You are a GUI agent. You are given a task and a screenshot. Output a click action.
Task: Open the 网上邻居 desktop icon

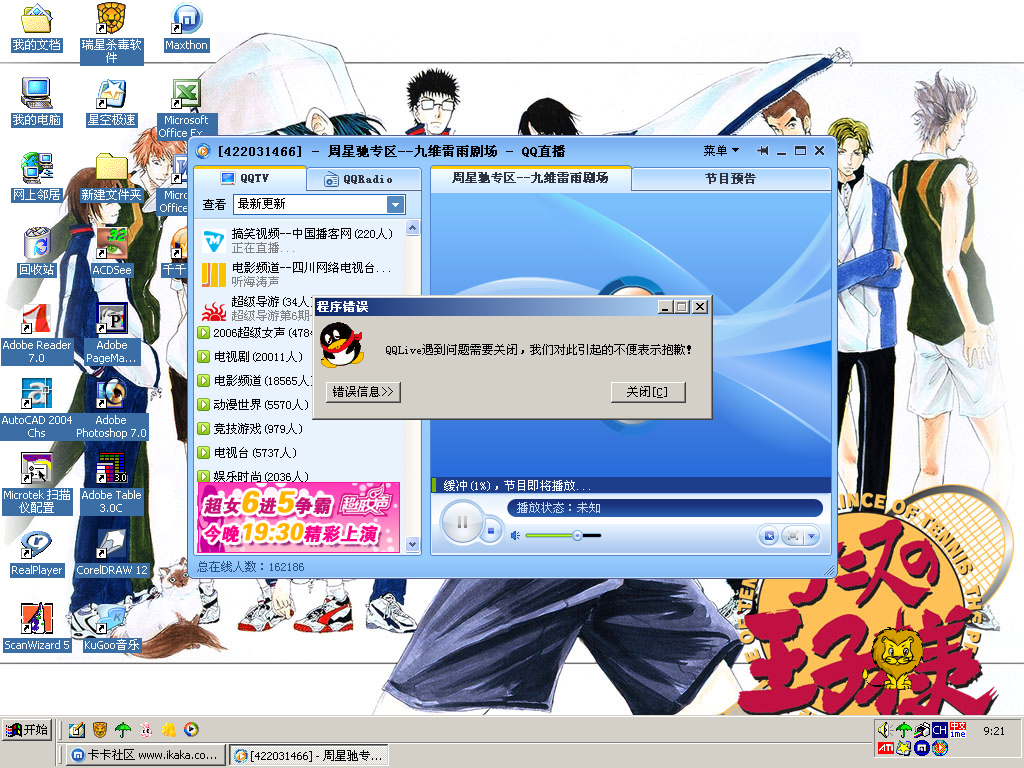(x=37, y=177)
